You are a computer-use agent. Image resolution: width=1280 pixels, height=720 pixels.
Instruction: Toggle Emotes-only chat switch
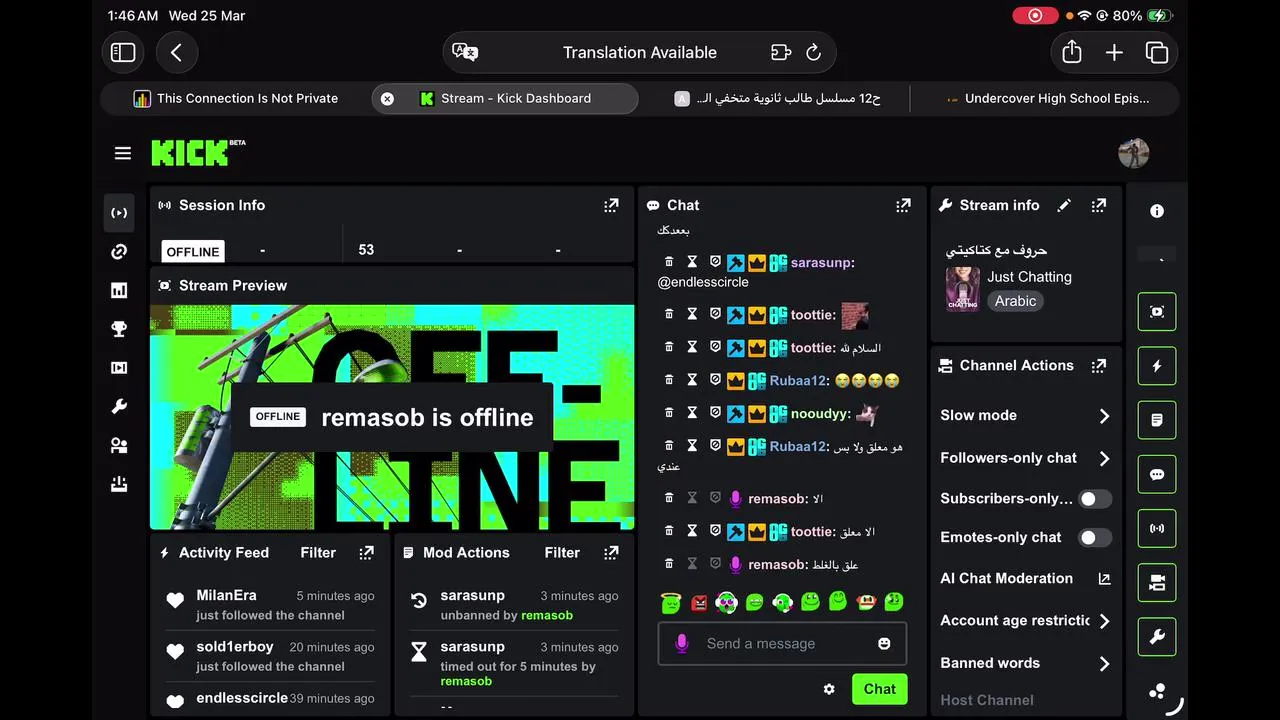pyautogui.click(x=1094, y=537)
